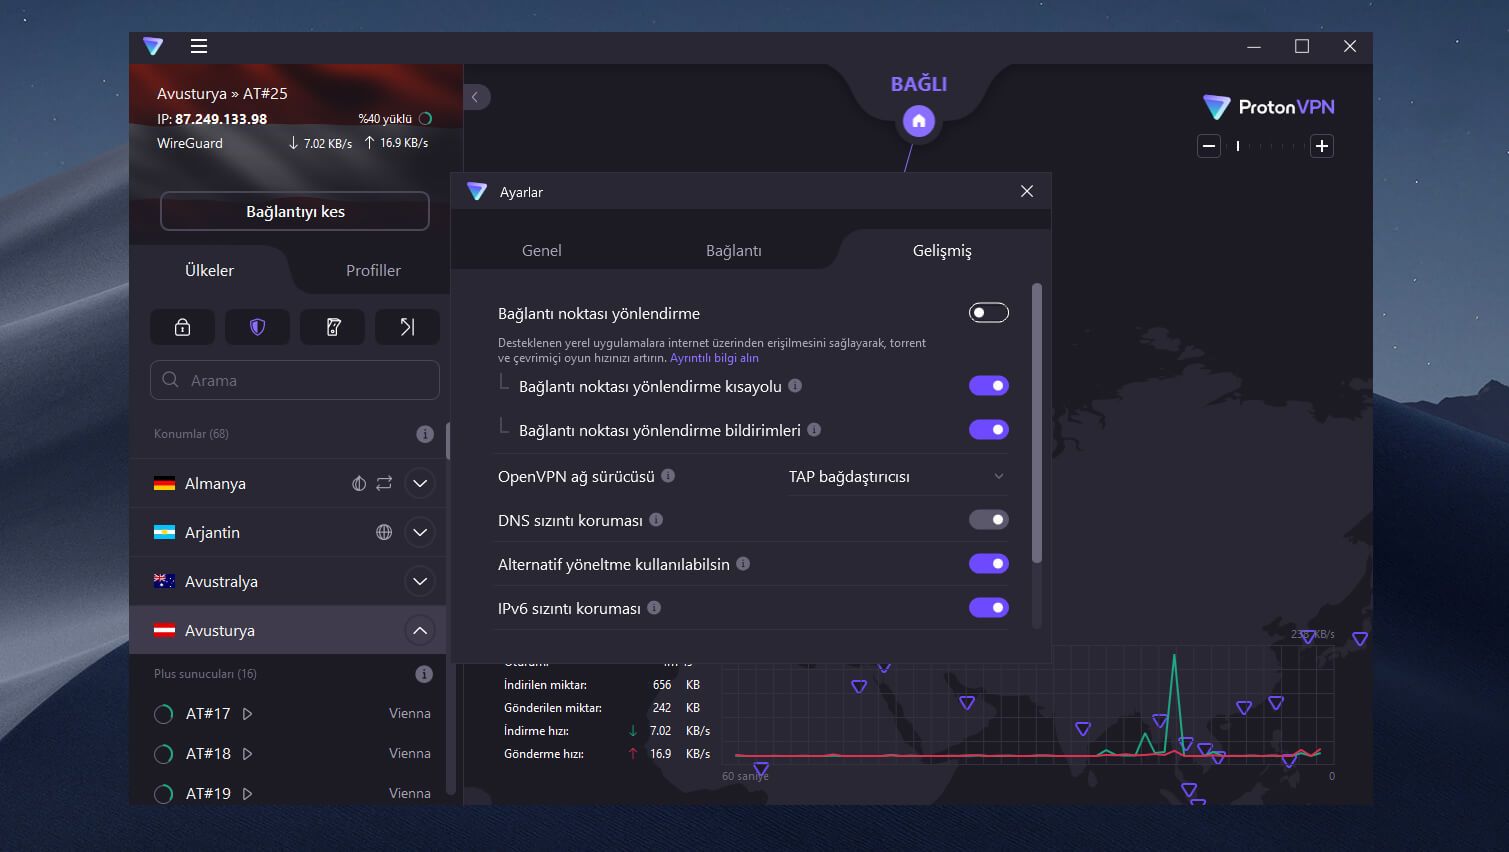Viewport: 1509px width, 852px height.
Task: Click the settings dialog scrollbar
Action: tap(1037, 423)
